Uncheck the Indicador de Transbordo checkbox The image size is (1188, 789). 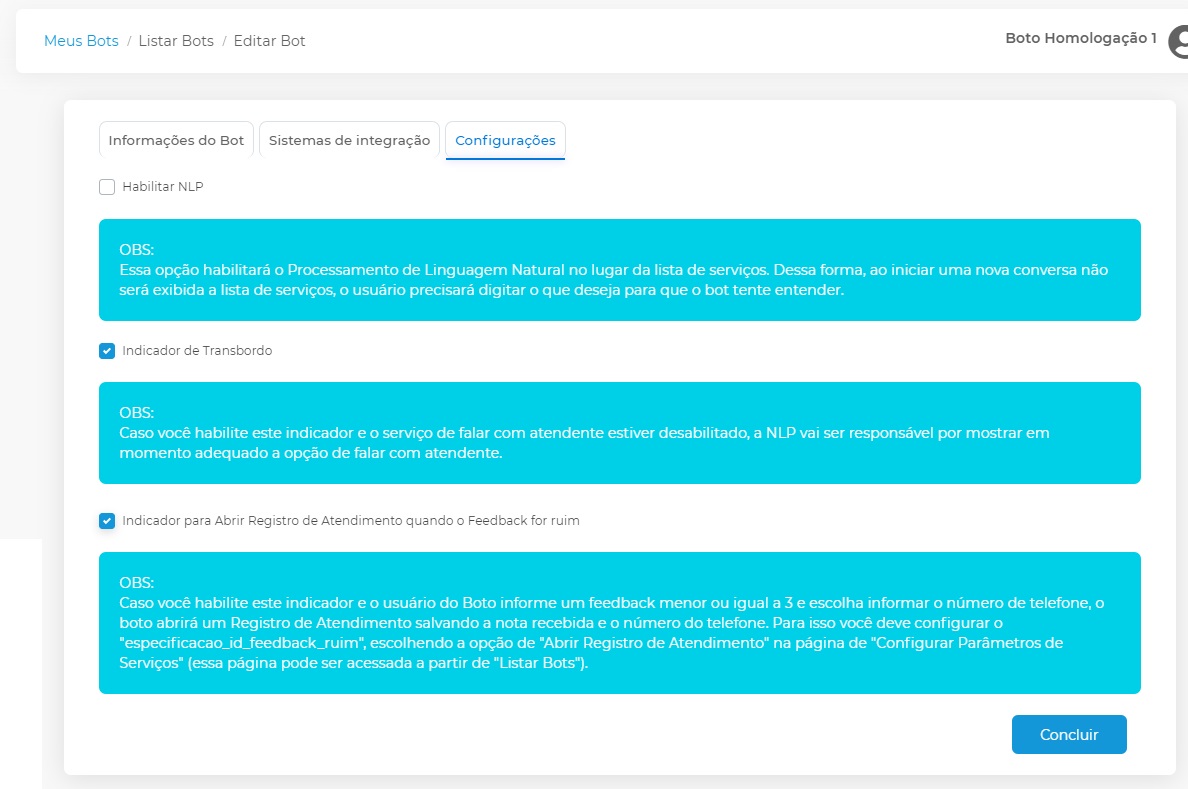[x=107, y=351]
